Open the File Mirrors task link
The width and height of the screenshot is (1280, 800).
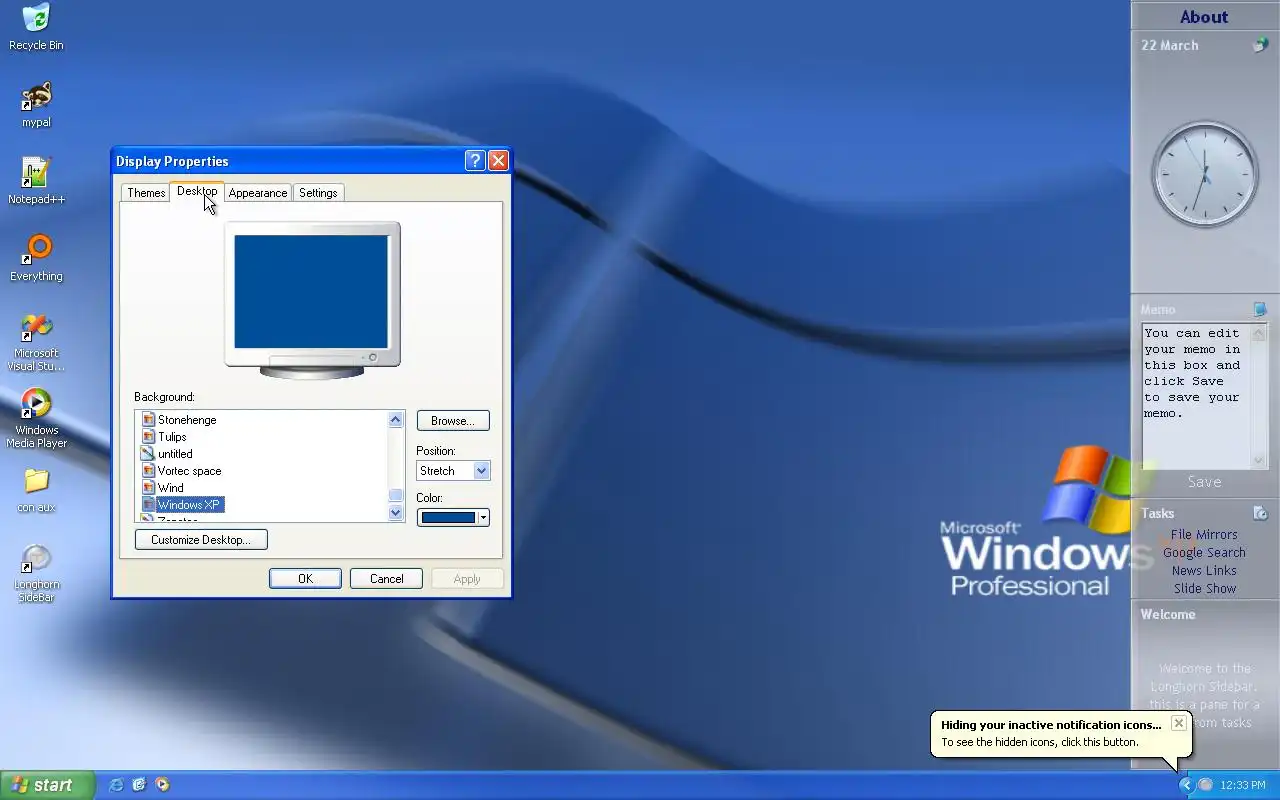pos(1204,535)
